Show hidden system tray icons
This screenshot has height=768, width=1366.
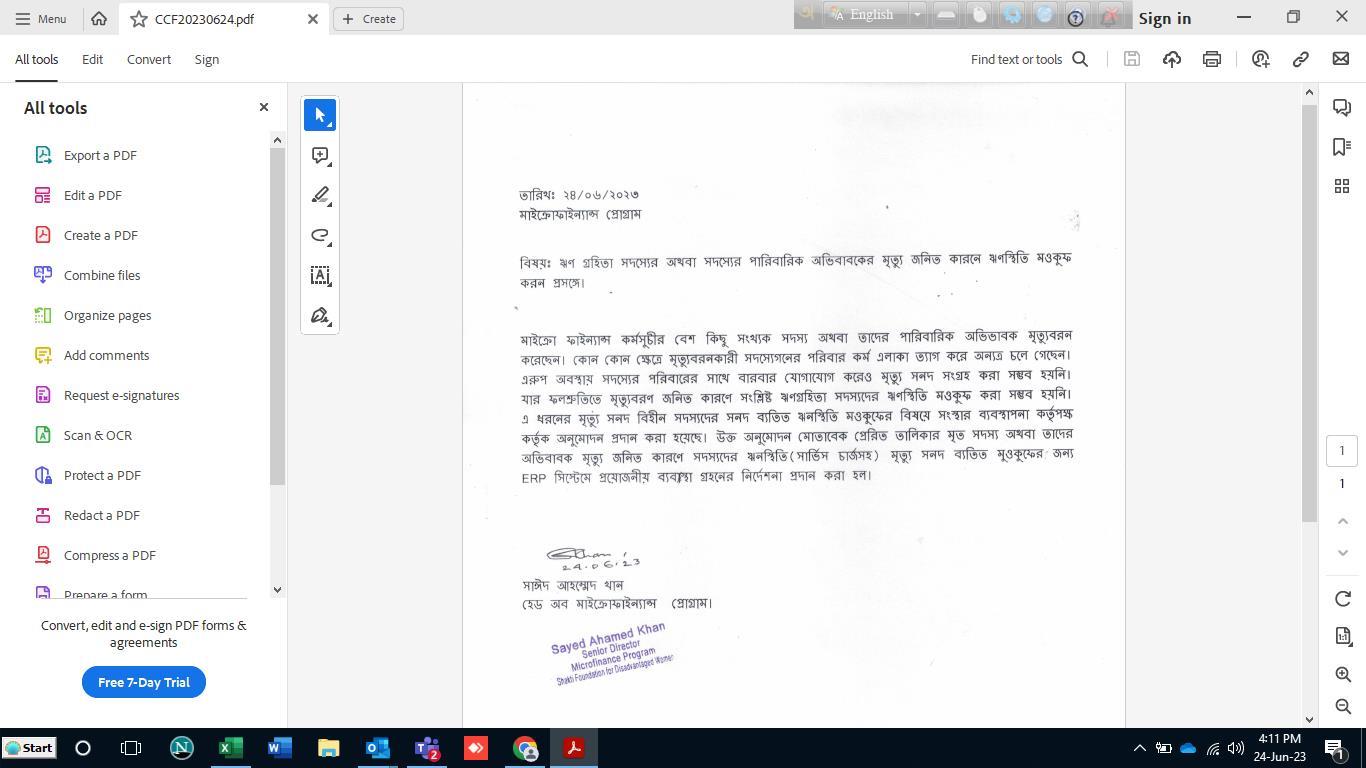1139,748
